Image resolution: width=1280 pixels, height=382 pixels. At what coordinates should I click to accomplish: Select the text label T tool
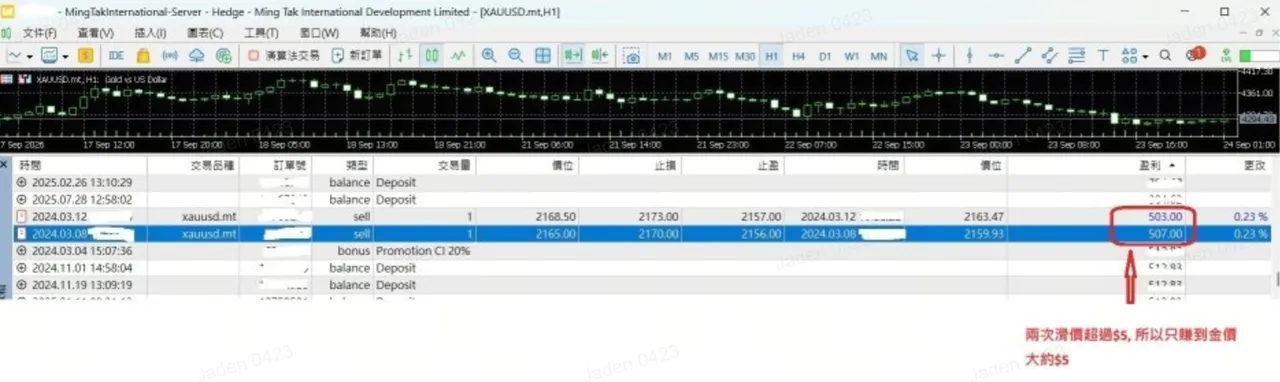[1104, 56]
